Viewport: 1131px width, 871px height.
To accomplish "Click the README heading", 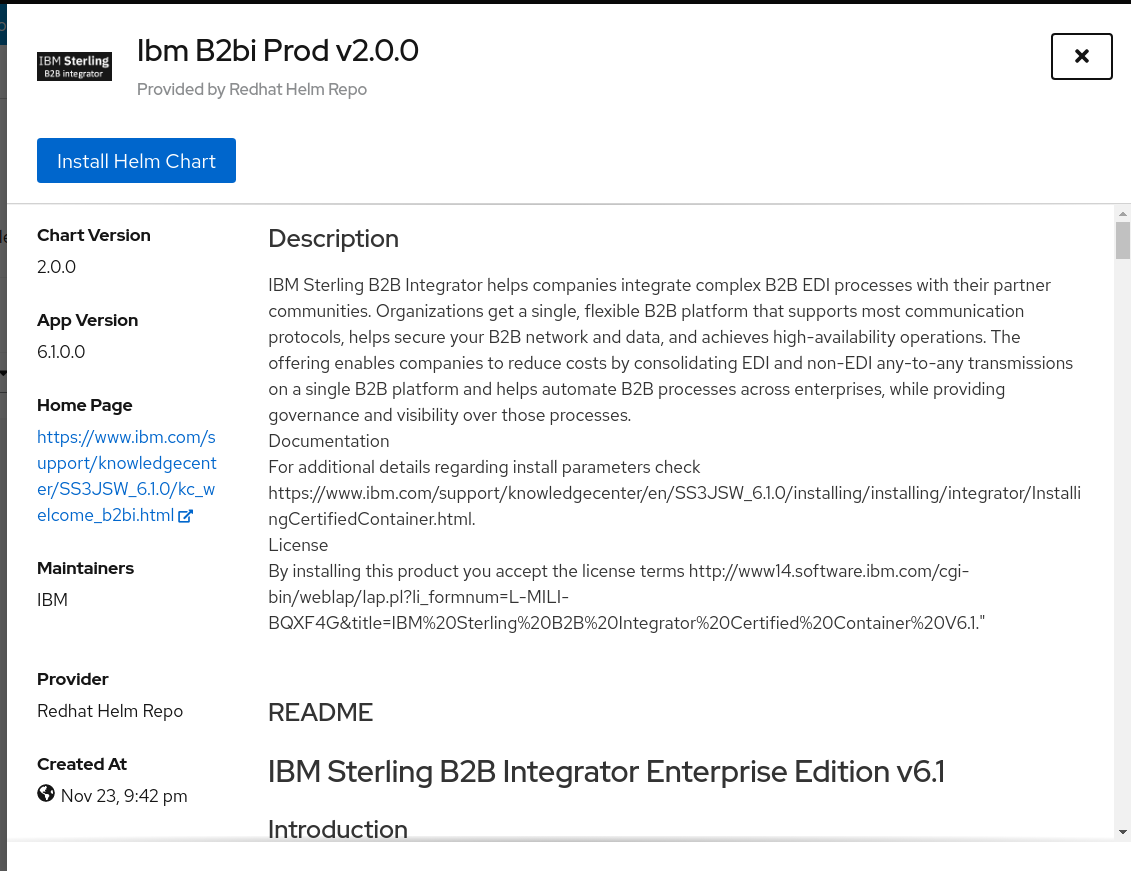I will tap(320, 712).
